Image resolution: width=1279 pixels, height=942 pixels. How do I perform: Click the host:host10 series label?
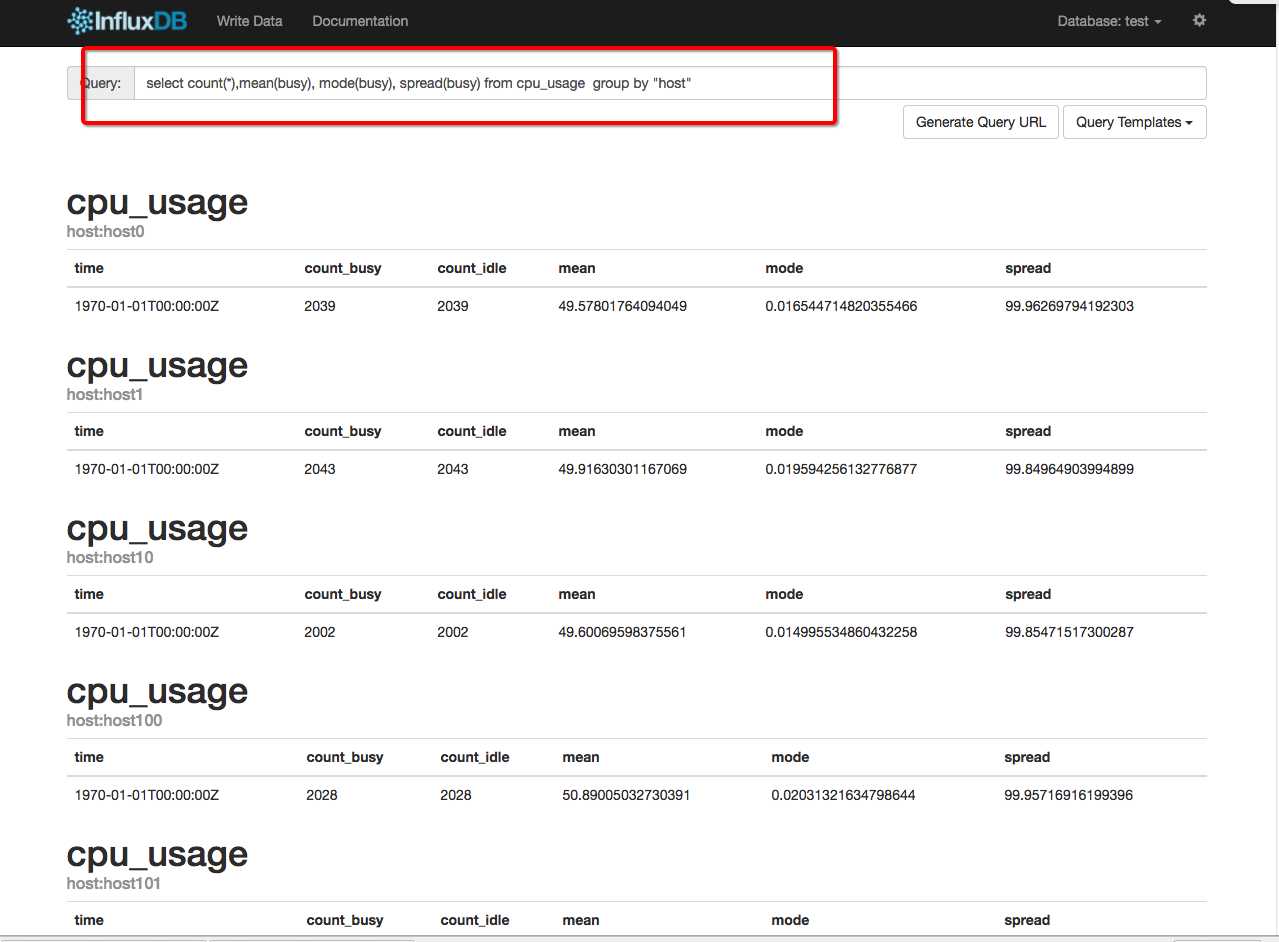coord(110,558)
